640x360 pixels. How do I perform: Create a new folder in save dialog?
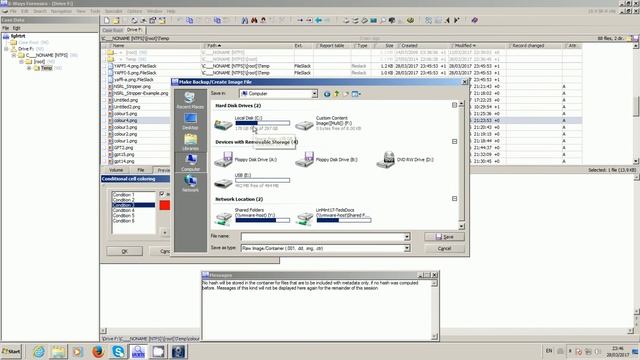[x=346, y=94]
